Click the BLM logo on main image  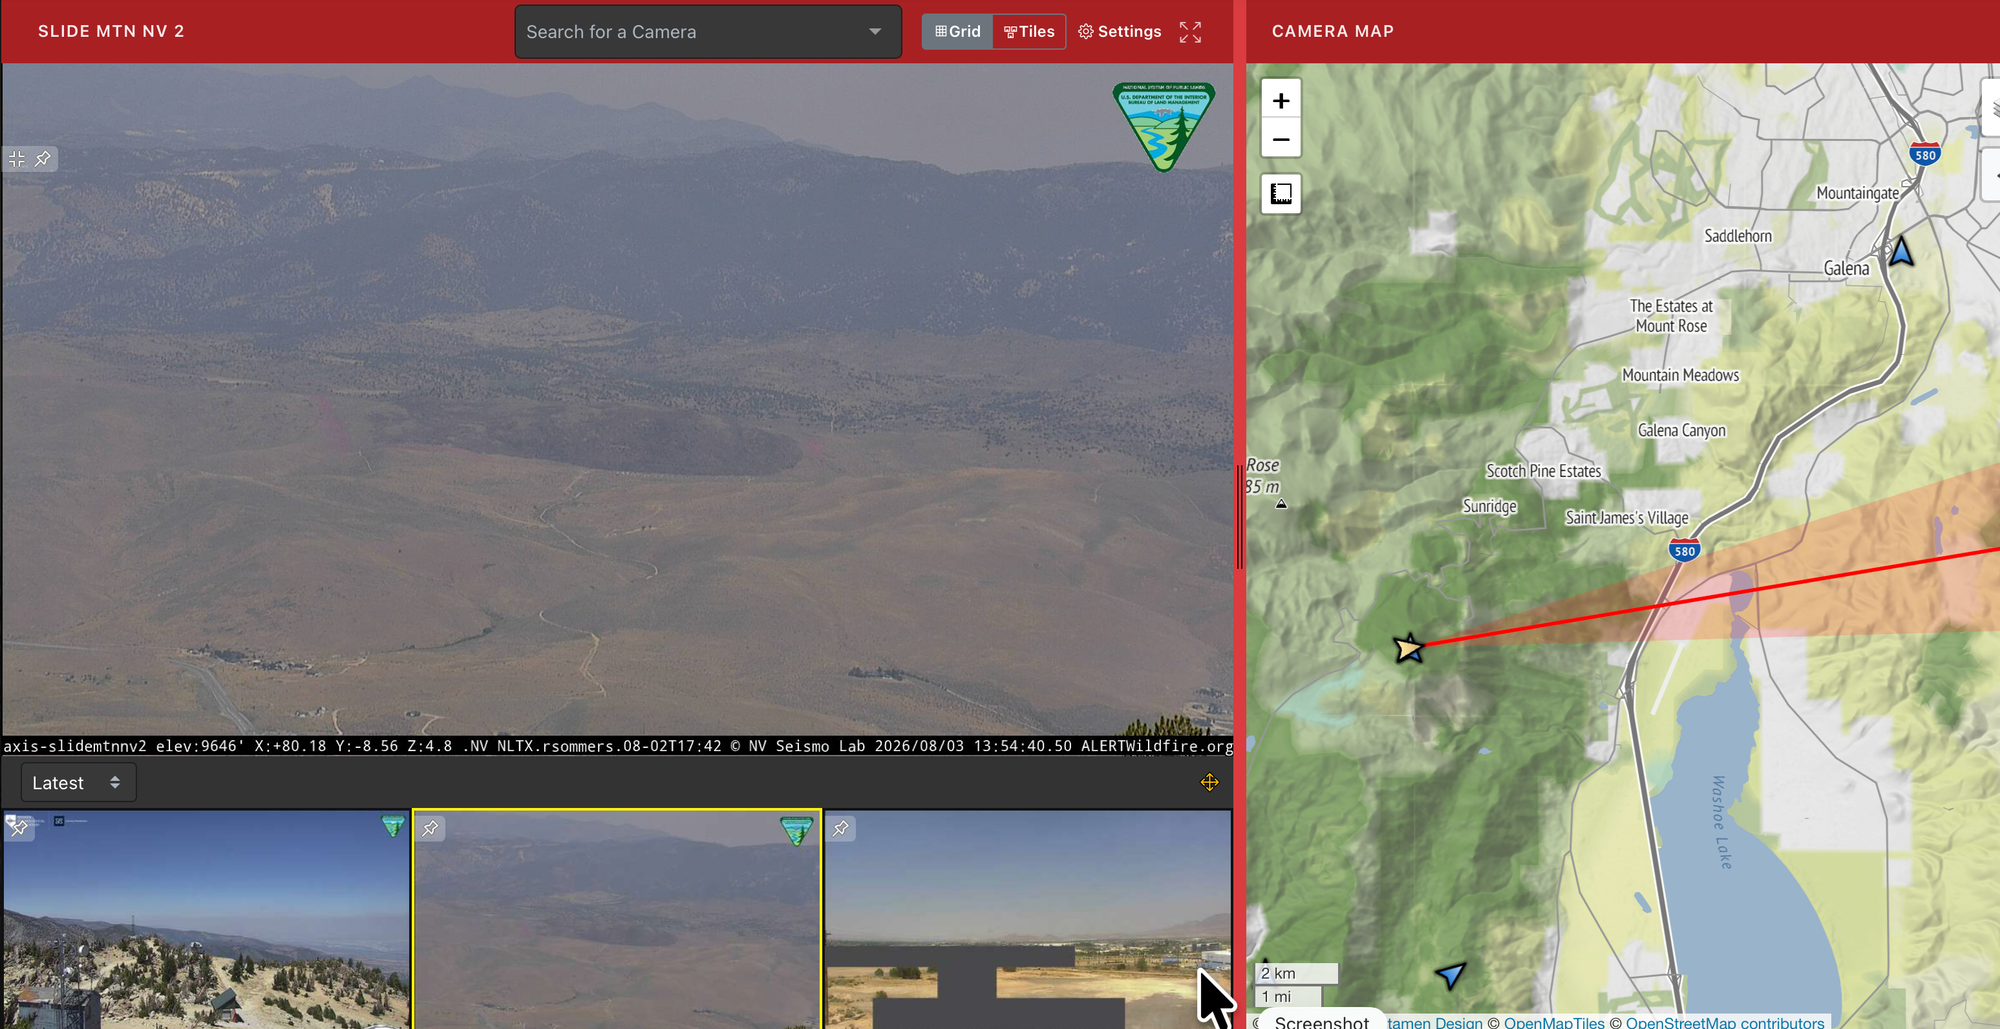(x=1164, y=127)
